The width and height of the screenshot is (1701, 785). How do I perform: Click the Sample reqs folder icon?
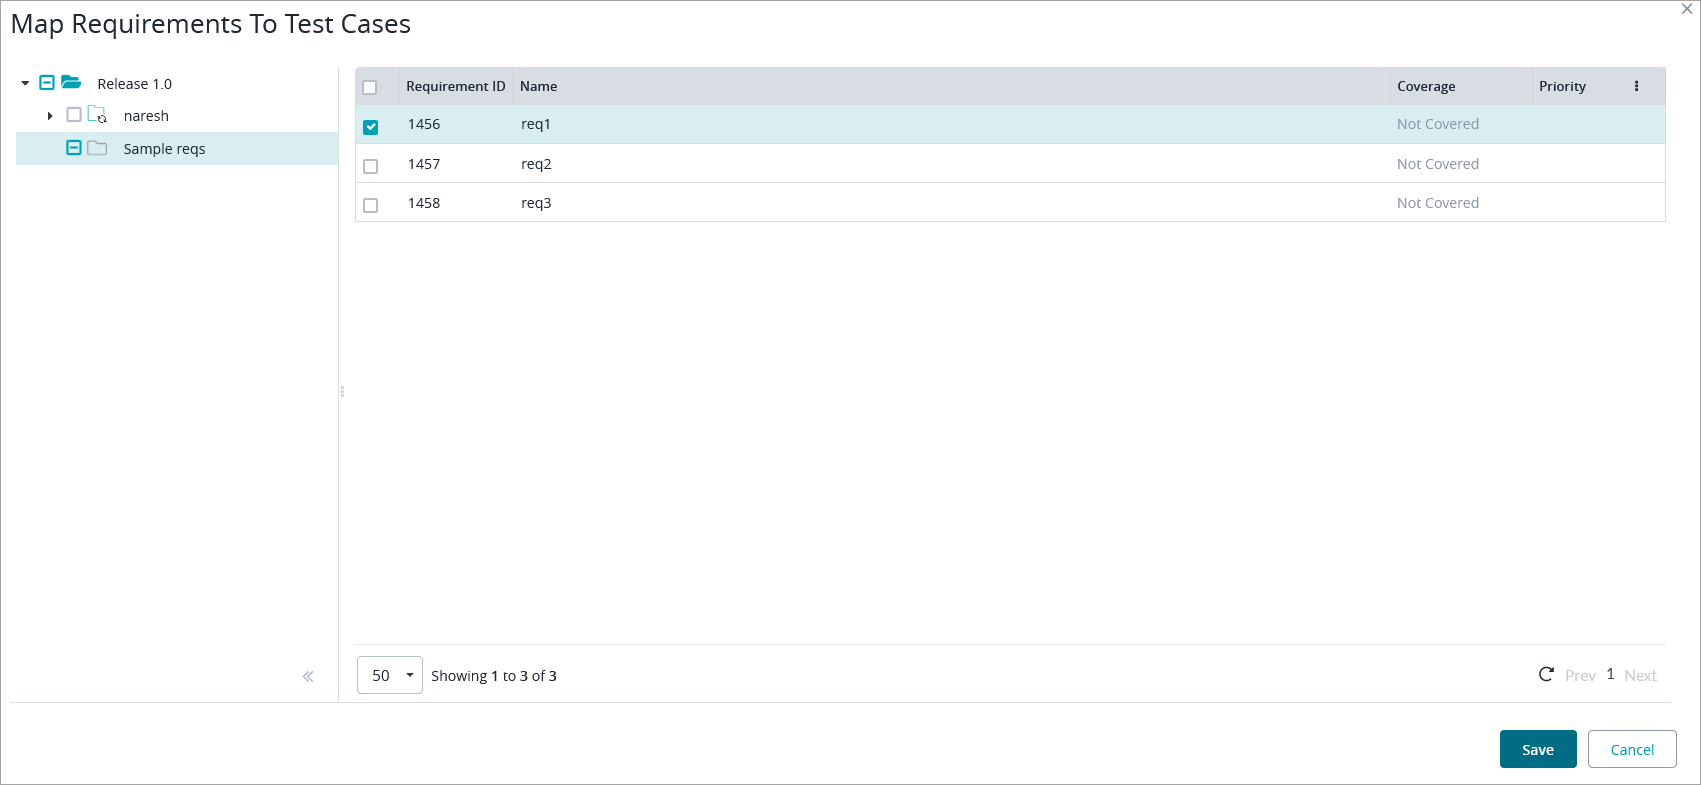[97, 148]
